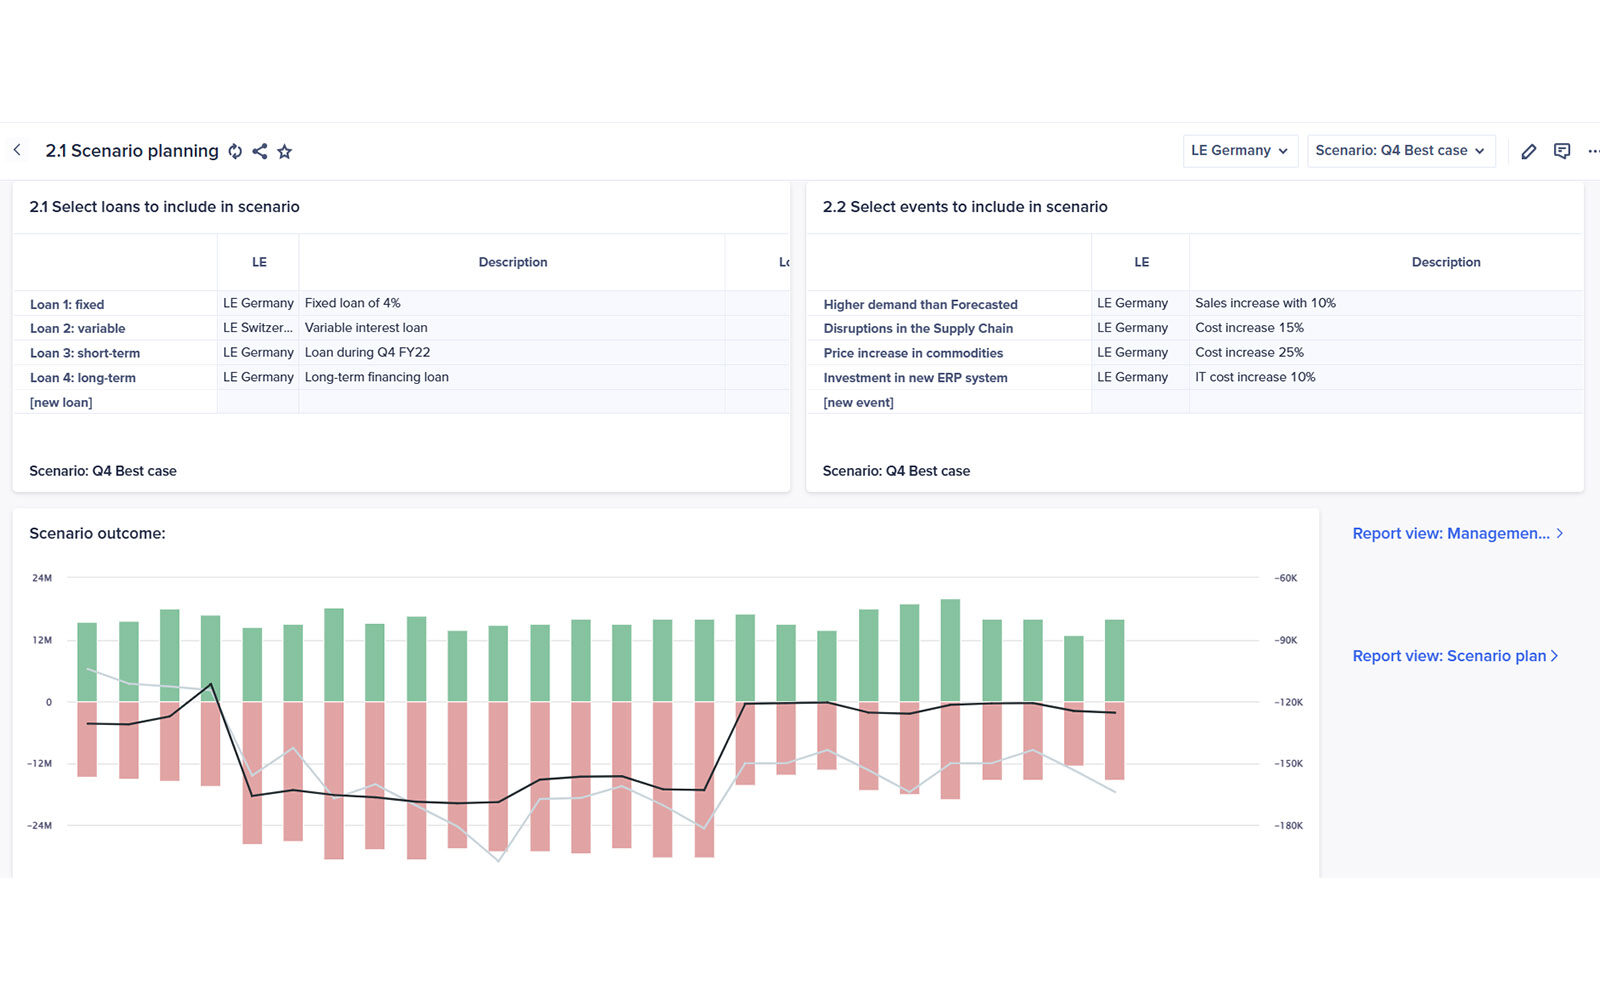This screenshot has height=1000, width=1600.
Task: Go to Report view: Scenario plan
Action: coord(1454,656)
